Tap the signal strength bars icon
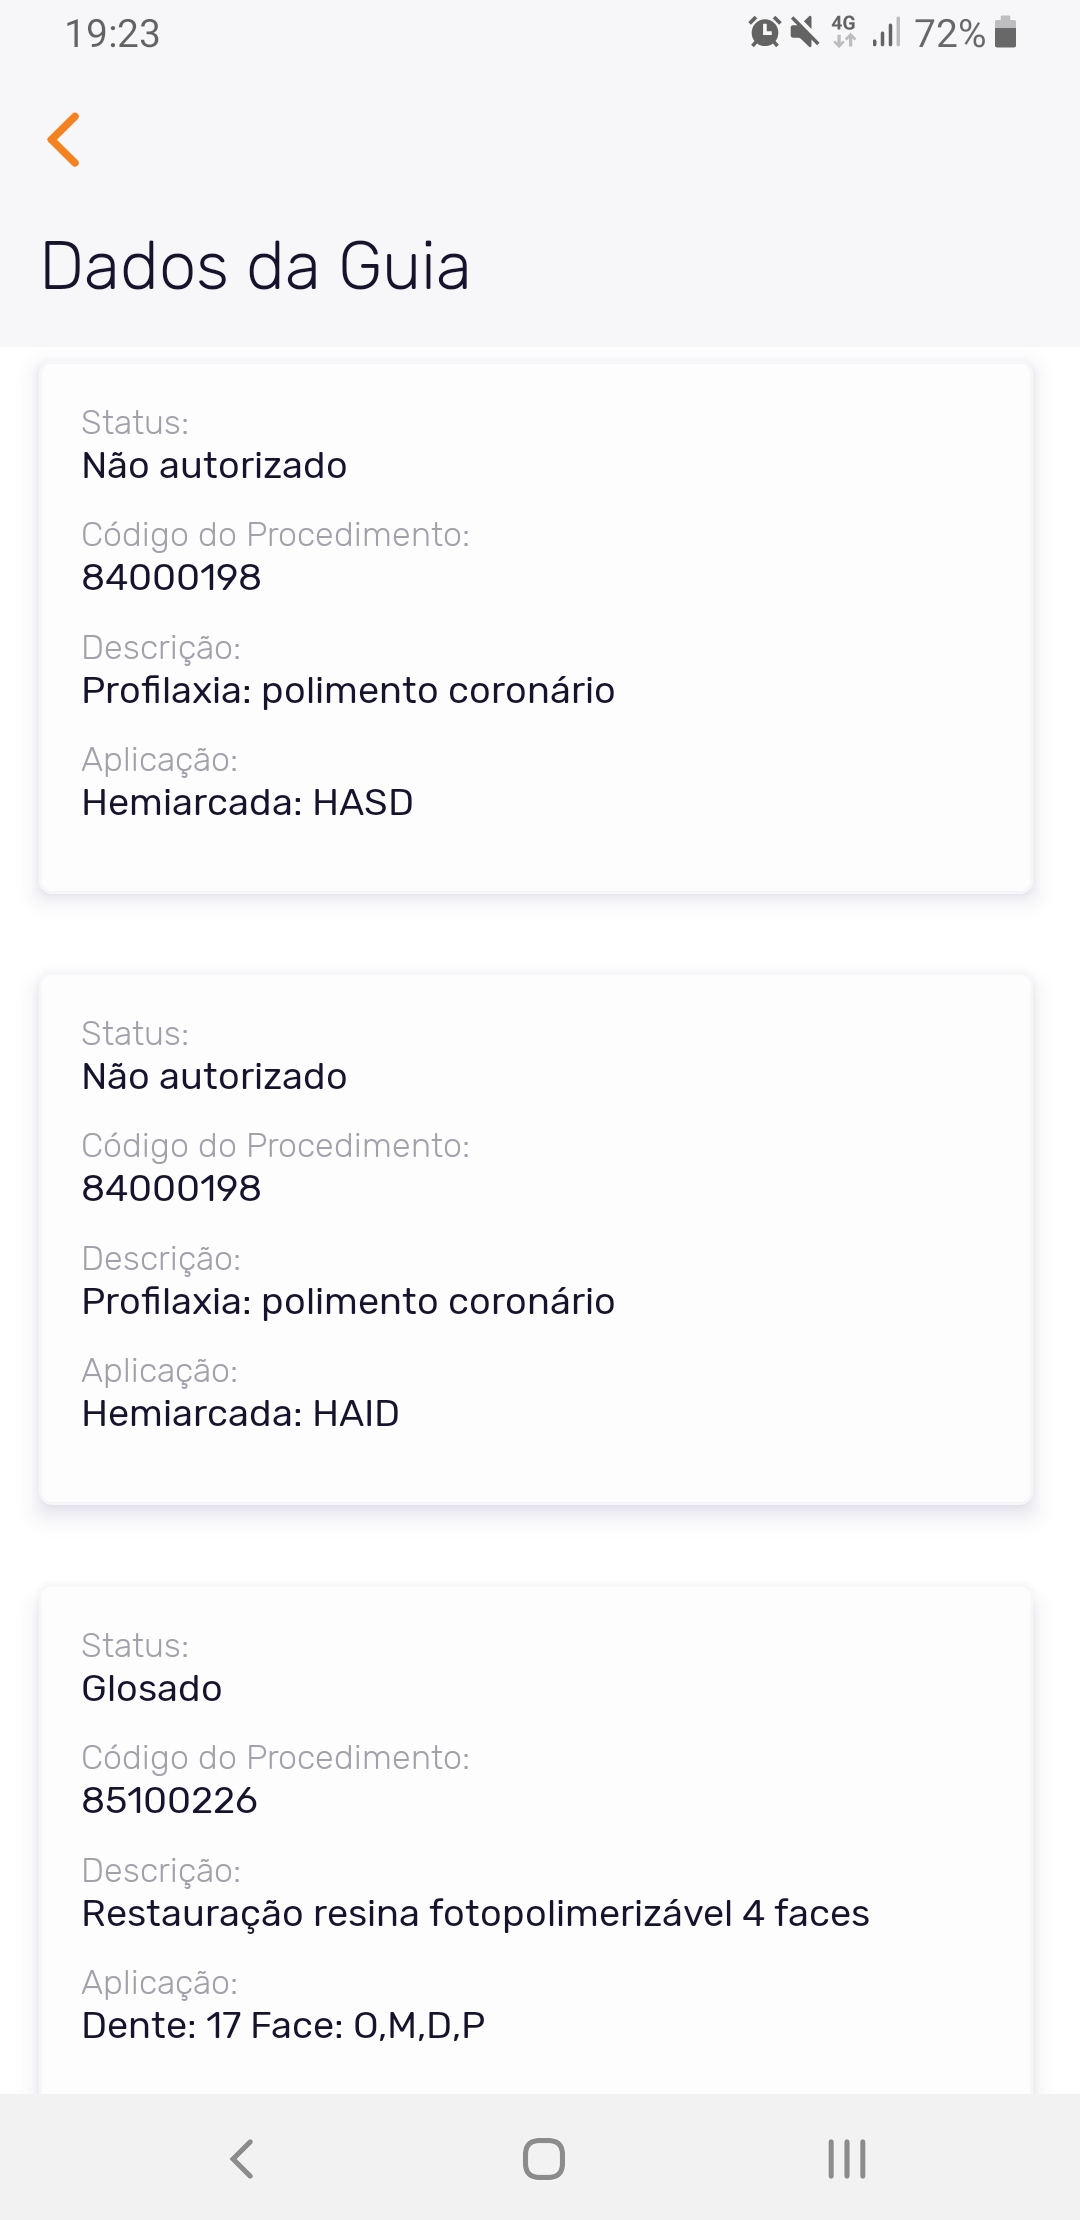This screenshot has height=2220, width=1080. (x=886, y=33)
